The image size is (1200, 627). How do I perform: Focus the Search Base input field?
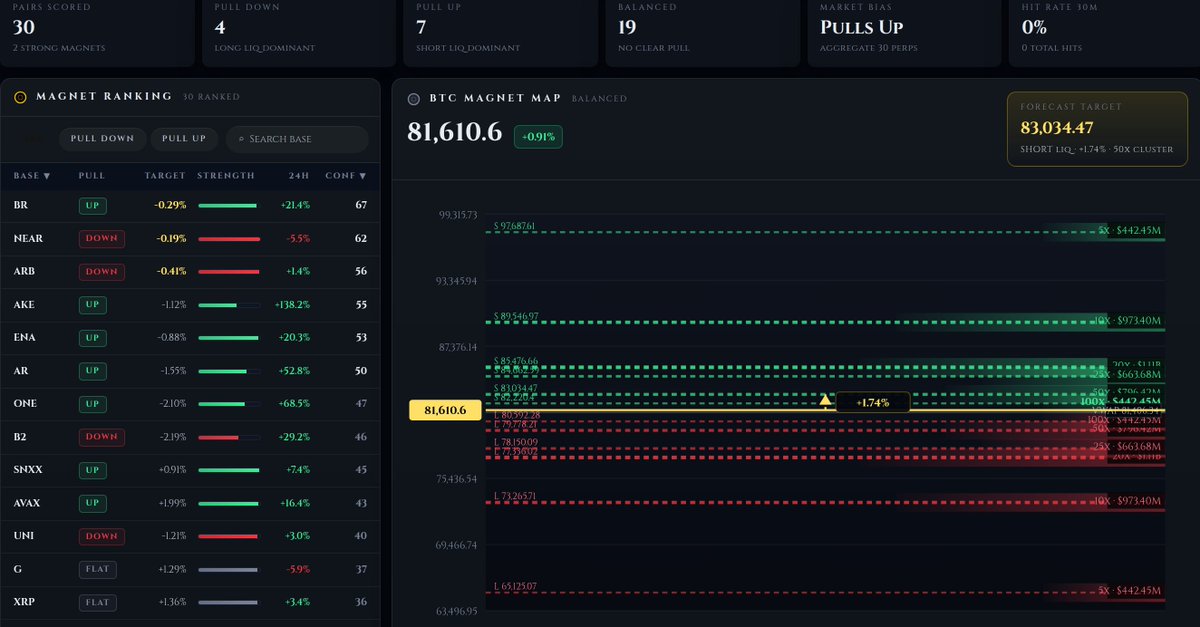click(x=297, y=139)
